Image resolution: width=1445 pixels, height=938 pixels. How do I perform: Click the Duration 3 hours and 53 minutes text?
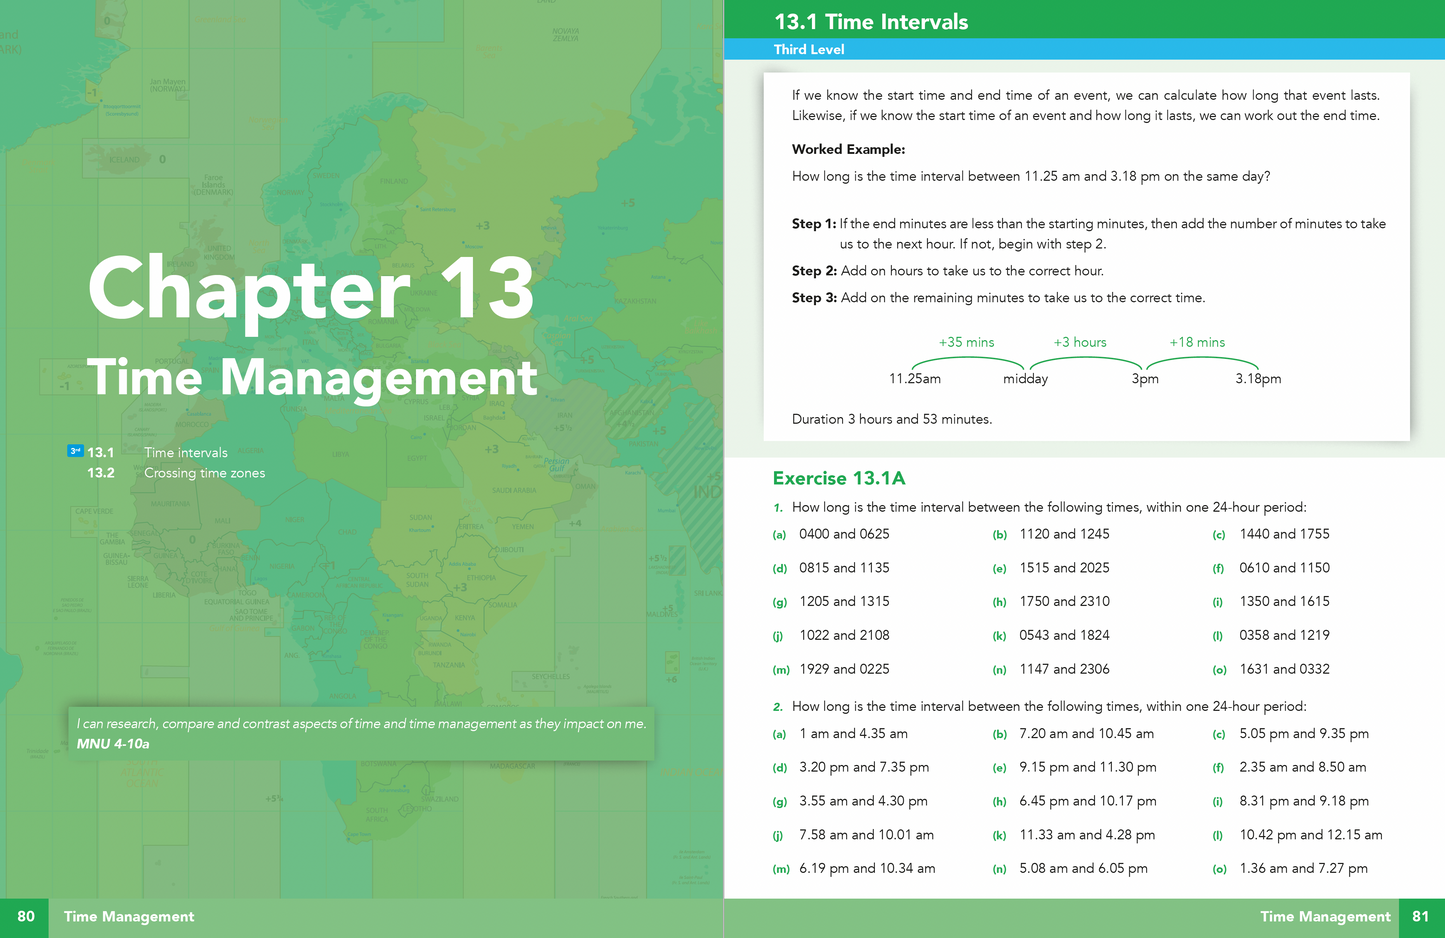click(x=892, y=419)
